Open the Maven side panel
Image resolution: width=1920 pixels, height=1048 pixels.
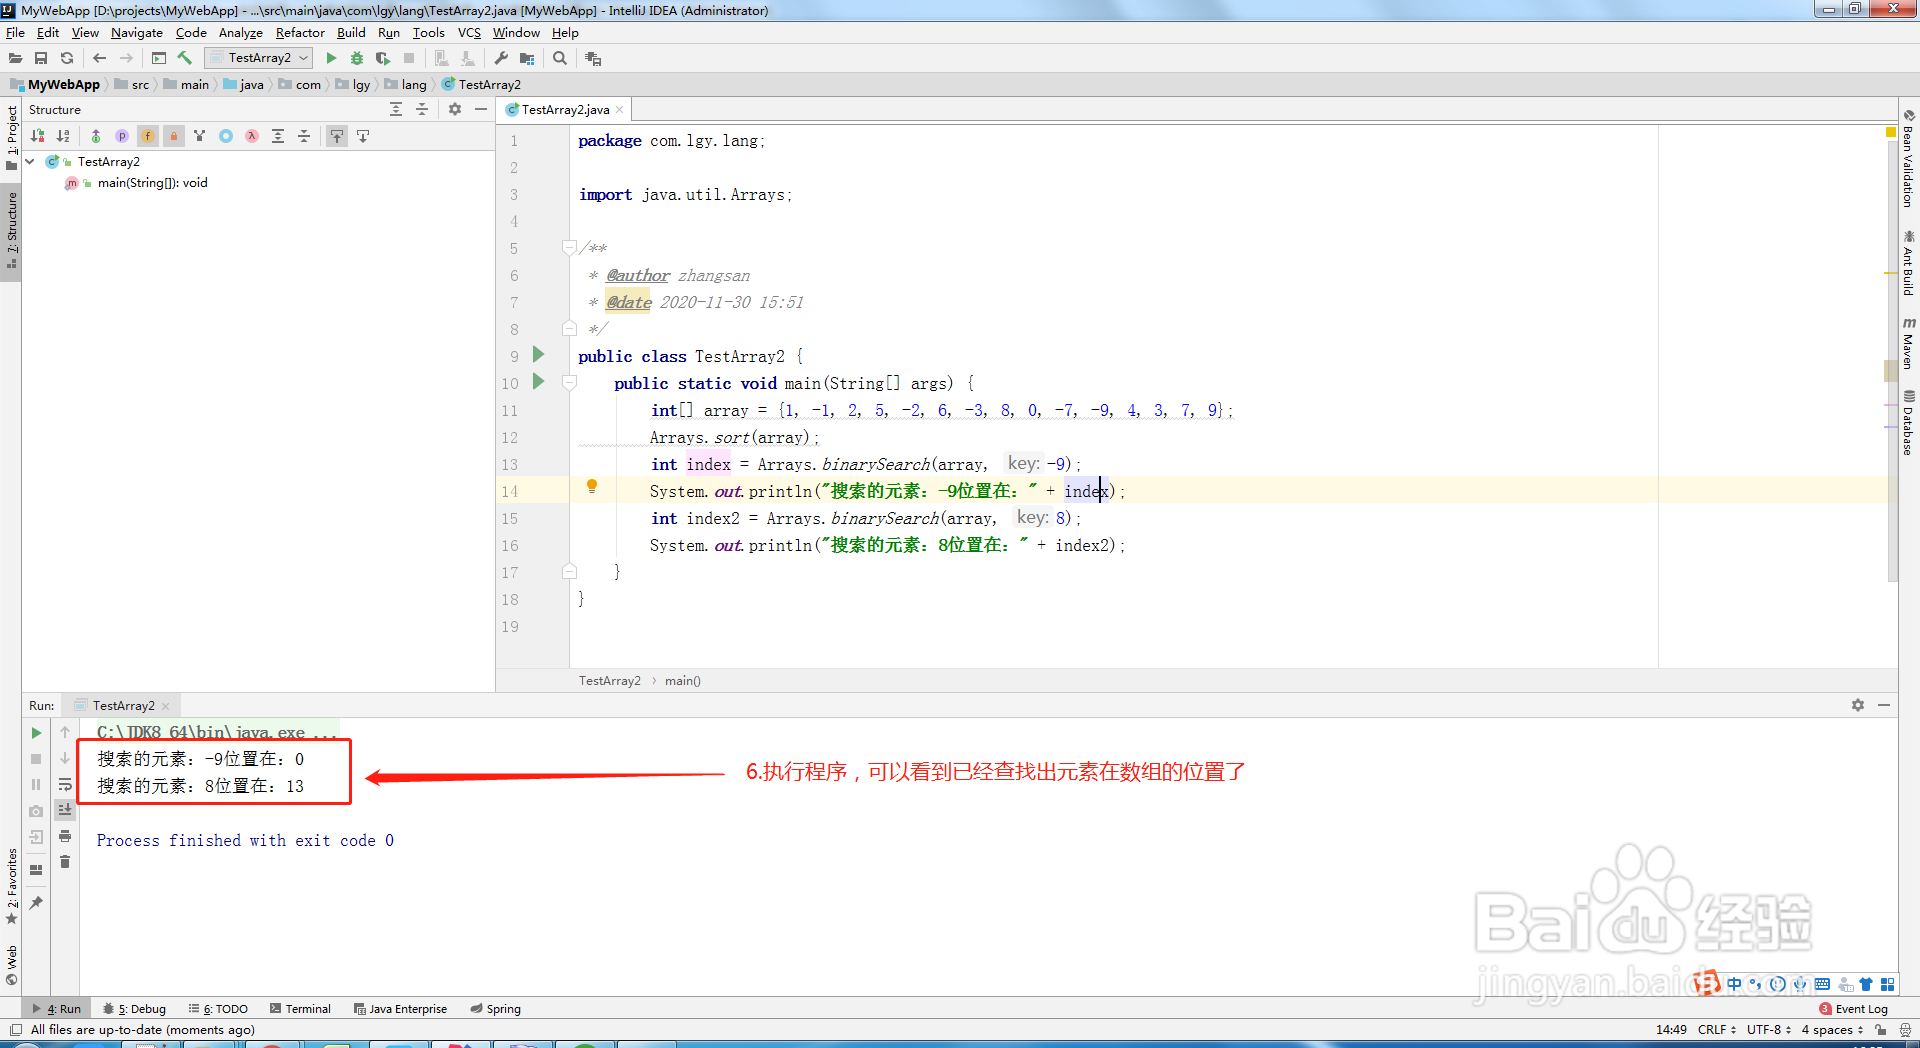tap(1909, 343)
